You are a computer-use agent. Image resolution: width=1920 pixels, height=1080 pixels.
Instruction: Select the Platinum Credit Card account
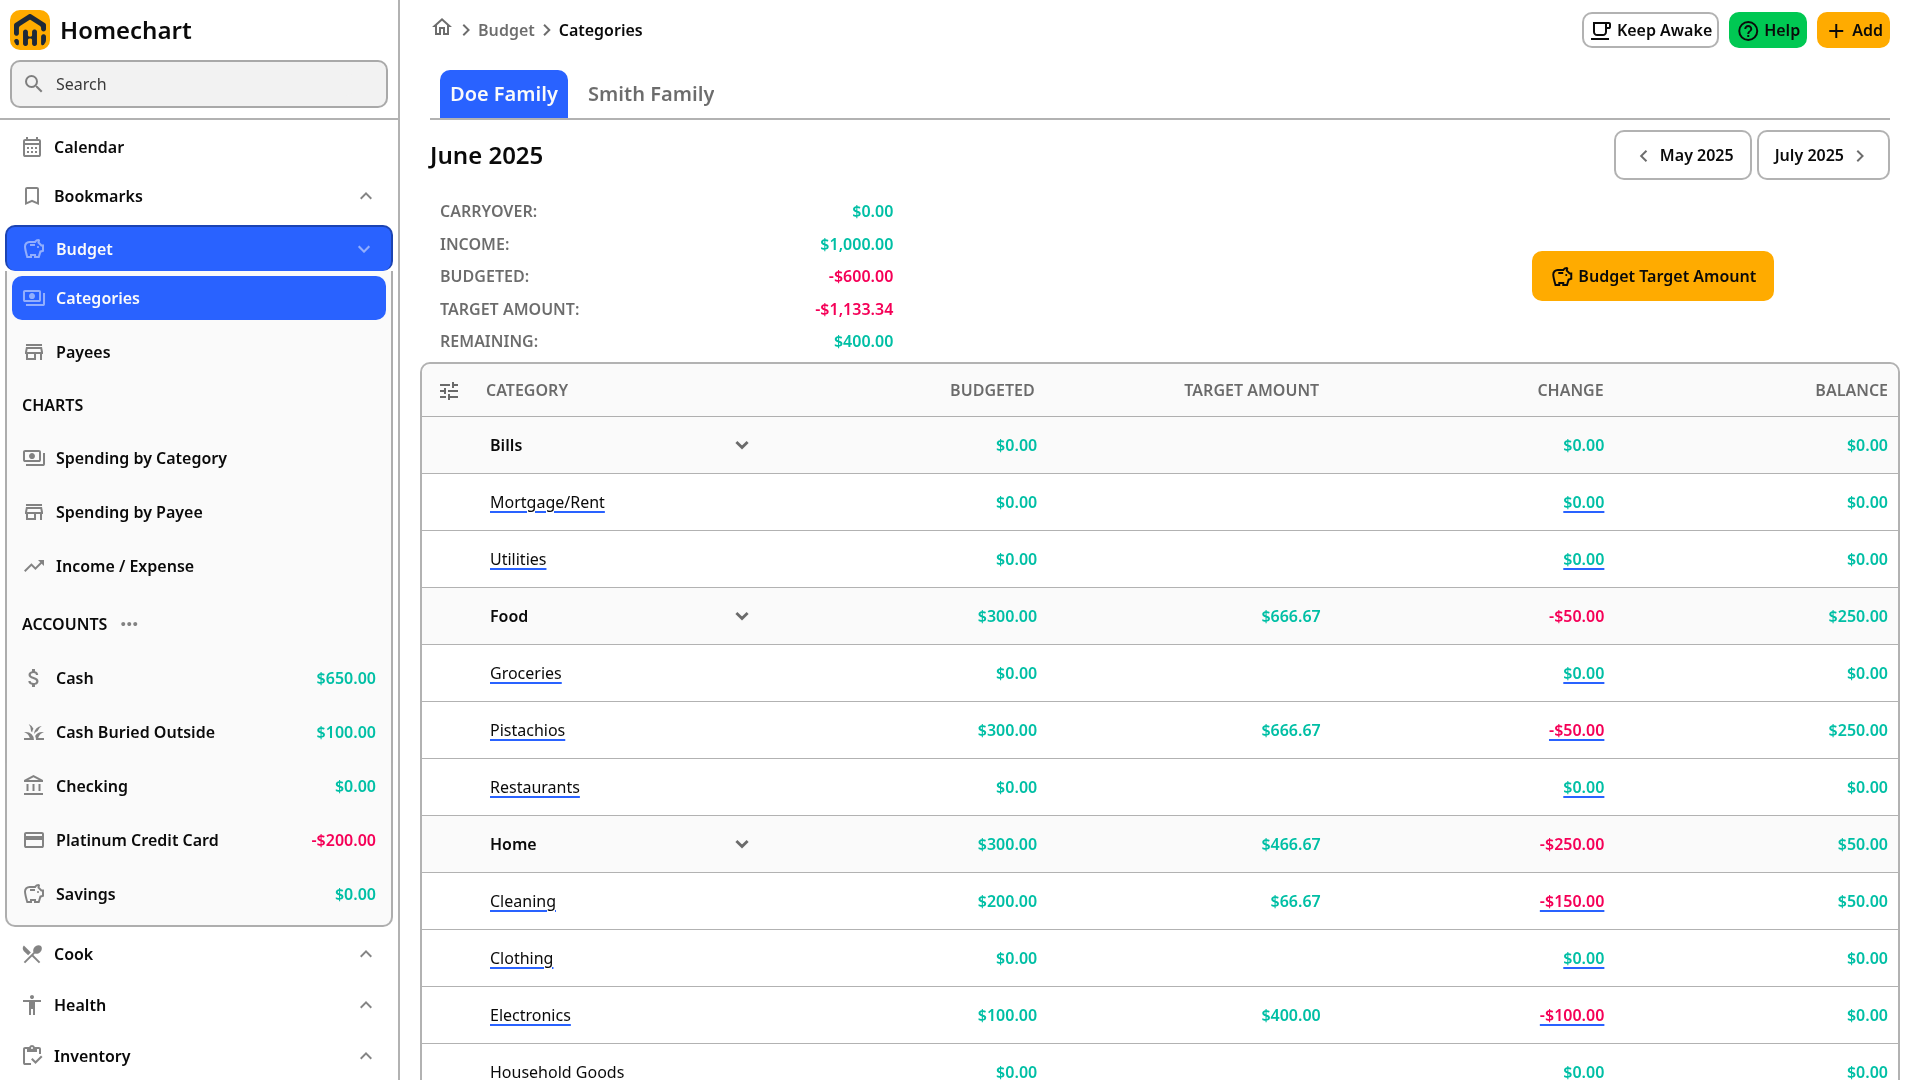[199, 840]
